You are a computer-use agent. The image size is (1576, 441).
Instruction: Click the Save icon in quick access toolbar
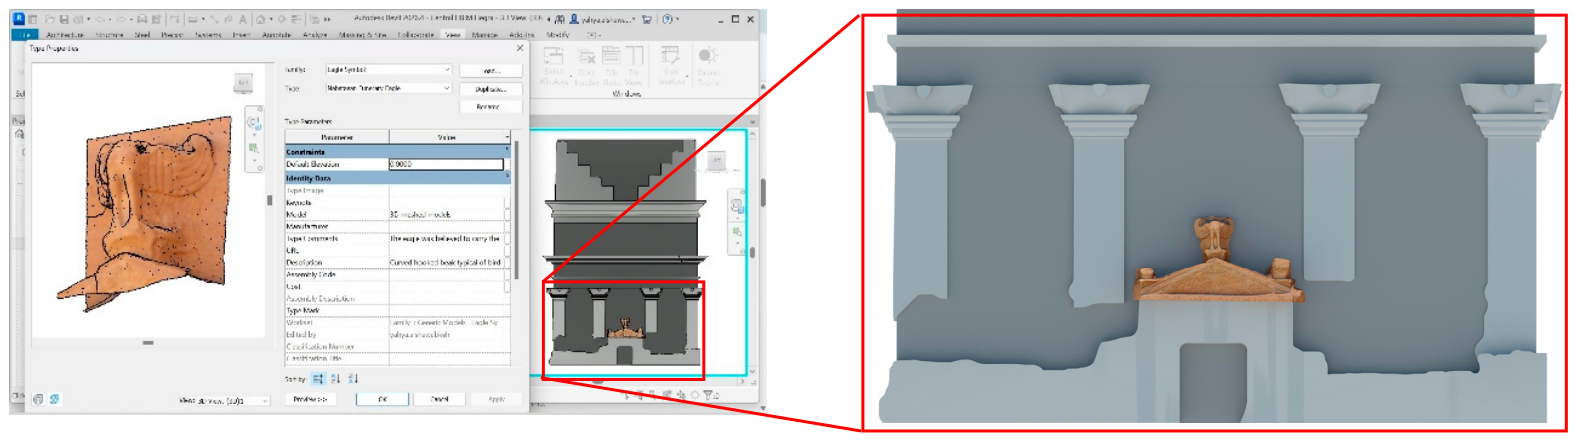click(x=64, y=19)
